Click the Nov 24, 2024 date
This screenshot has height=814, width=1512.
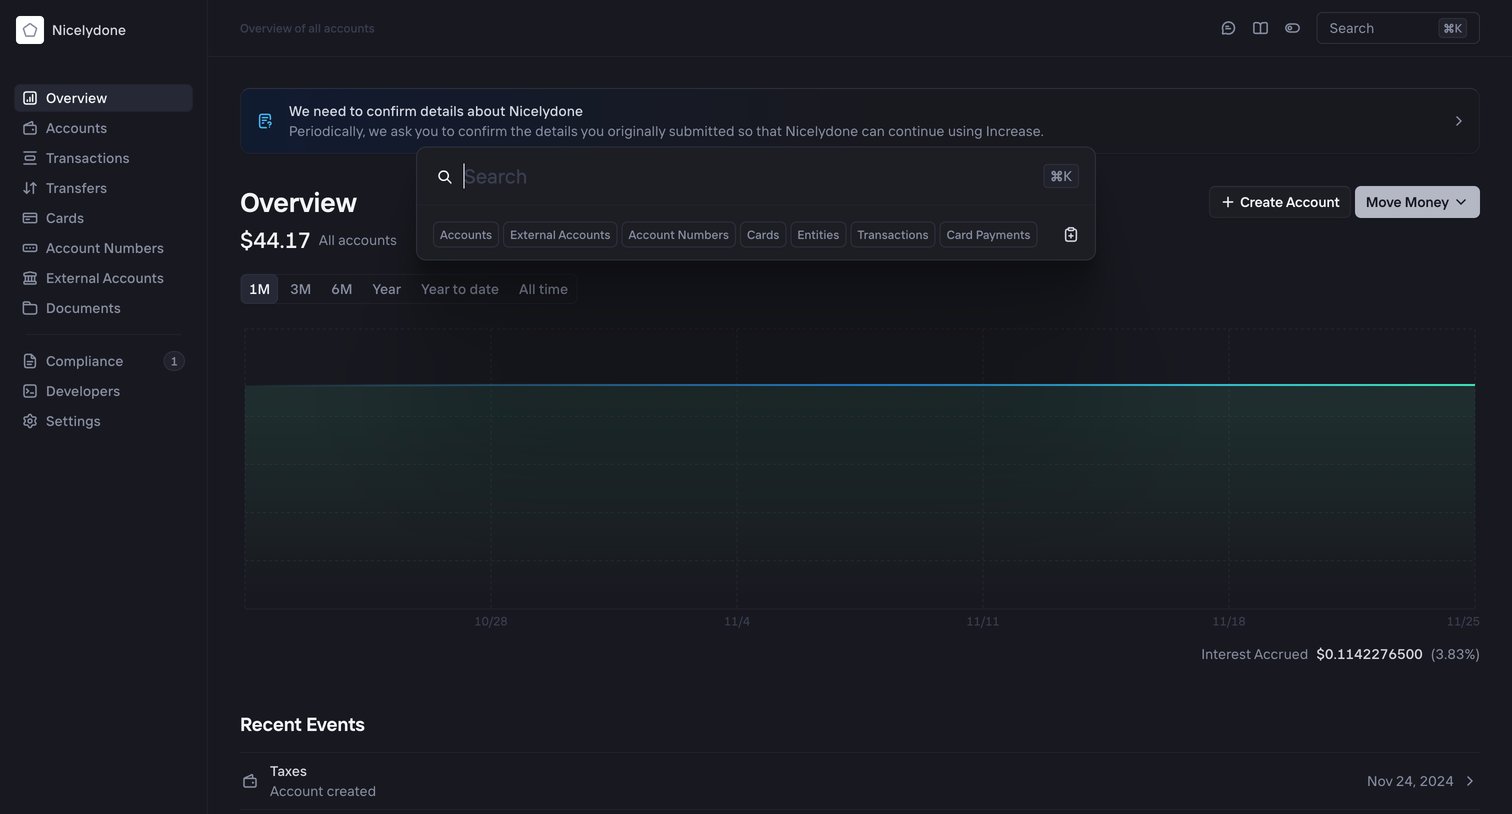(x=1410, y=781)
